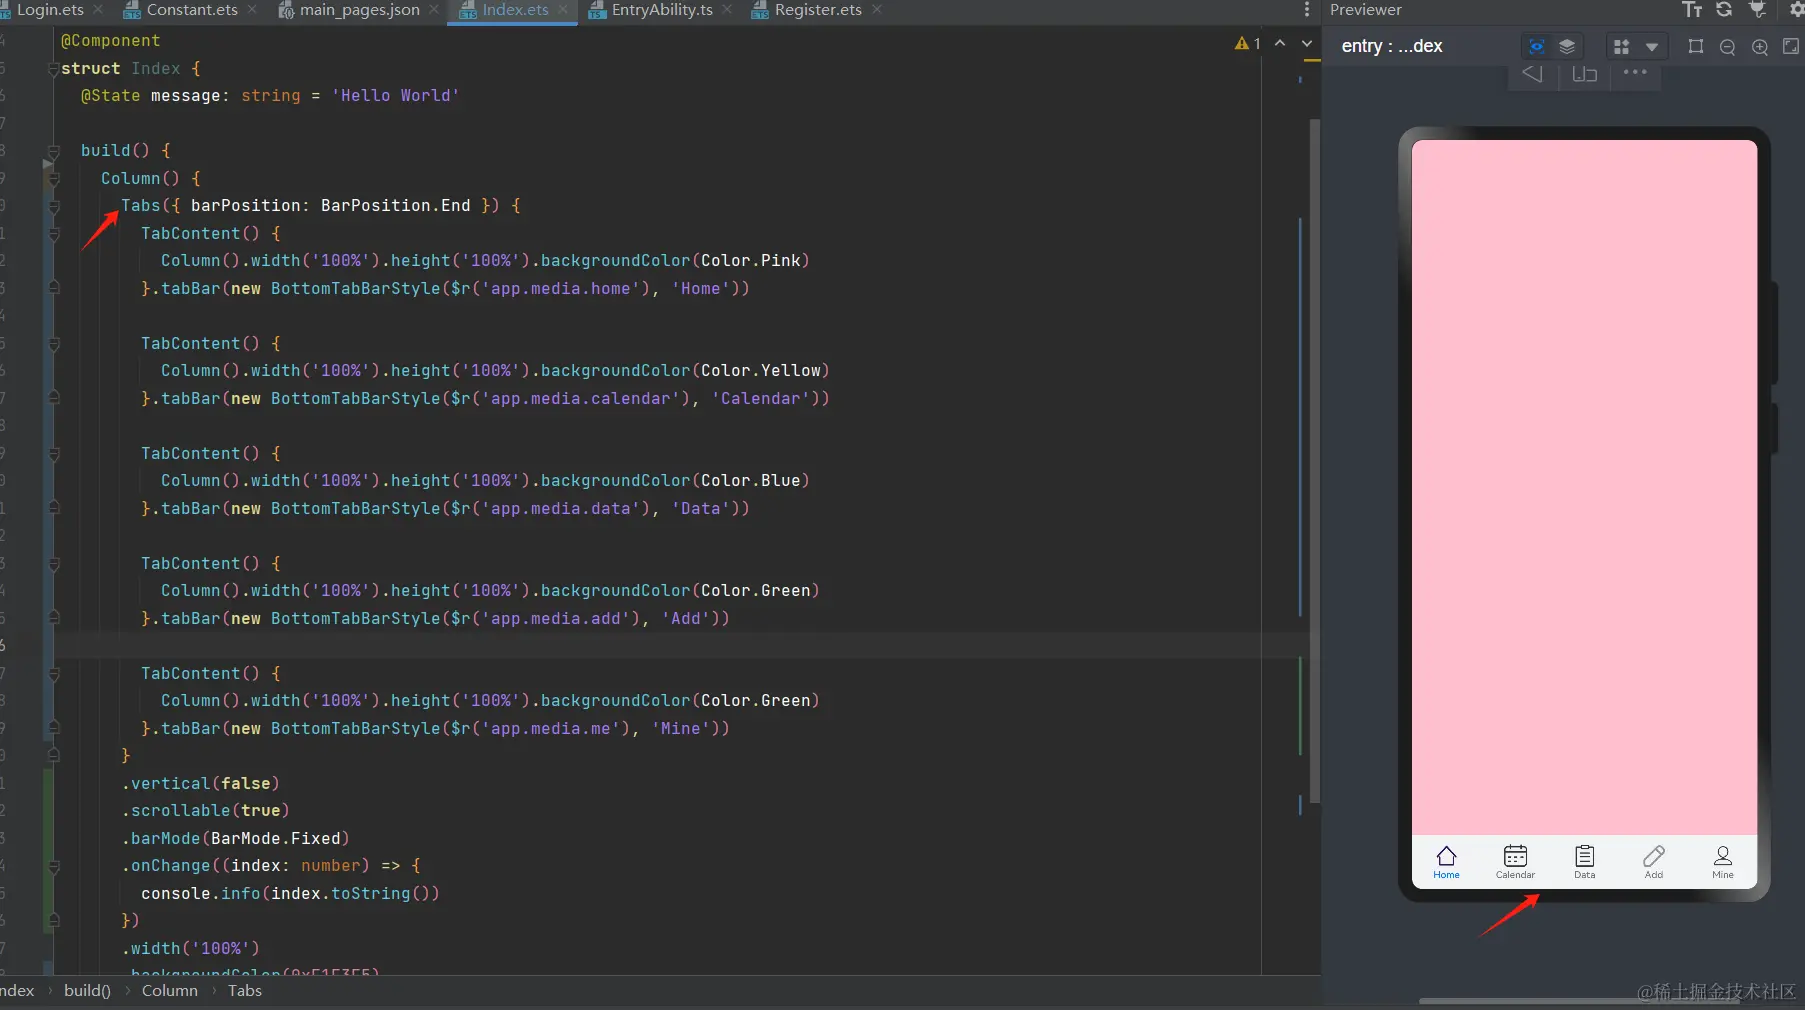This screenshot has height=1010, width=1805.
Task: Click the warning indicator showing 1 problem
Action: click(x=1247, y=43)
